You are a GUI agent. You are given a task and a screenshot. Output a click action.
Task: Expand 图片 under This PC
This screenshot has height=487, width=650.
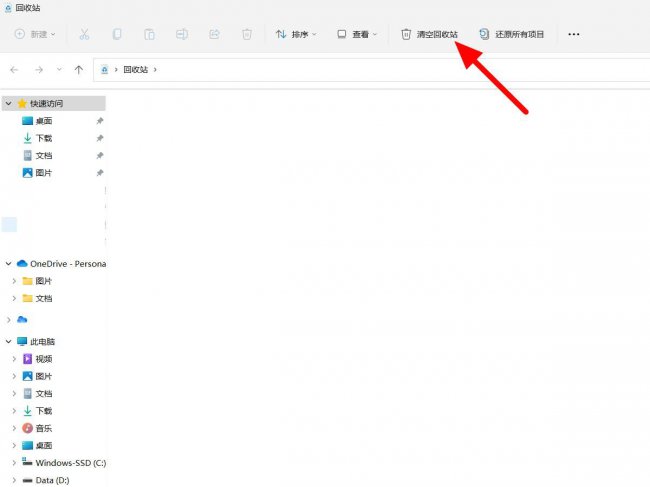(14, 376)
